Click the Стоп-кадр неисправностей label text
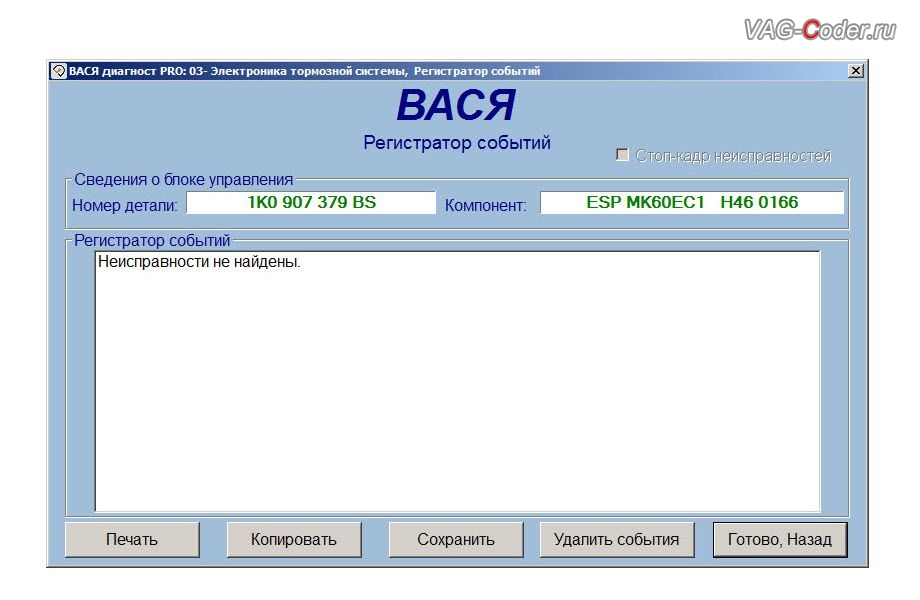920x600 pixels. pyautogui.click(x=733, y=155)
